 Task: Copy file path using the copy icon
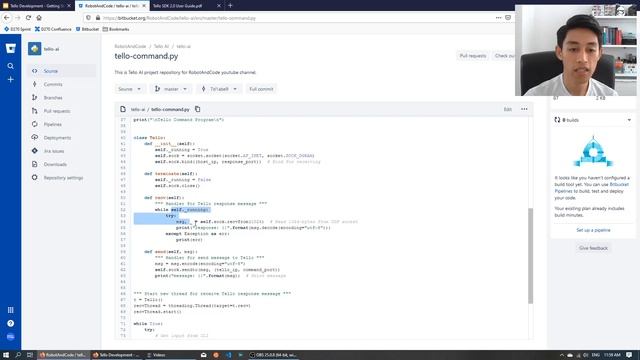[x=198, y=109]
